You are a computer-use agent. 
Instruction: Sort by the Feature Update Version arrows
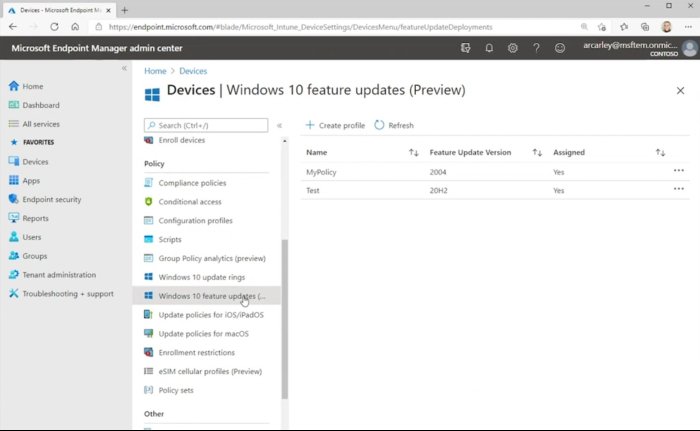(x=537, y=153)
